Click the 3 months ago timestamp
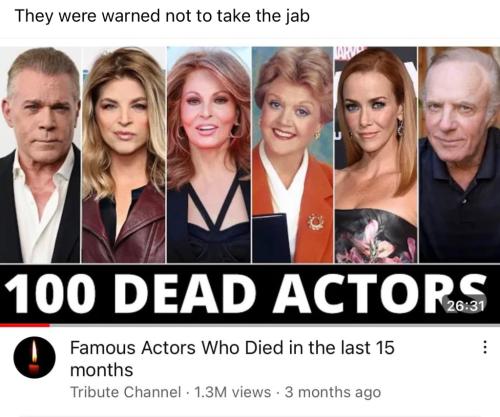 coord(333,392)
